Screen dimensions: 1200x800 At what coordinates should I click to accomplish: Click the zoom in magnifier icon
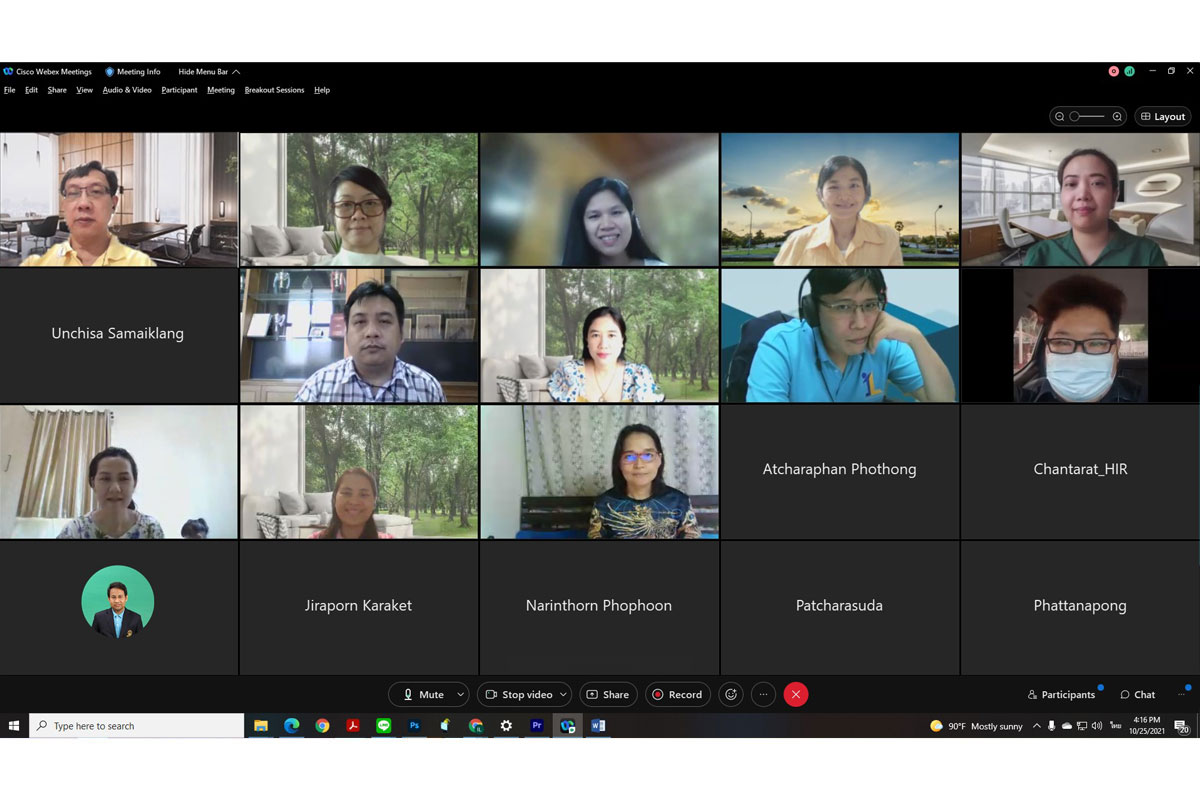tap(1117, 117)
